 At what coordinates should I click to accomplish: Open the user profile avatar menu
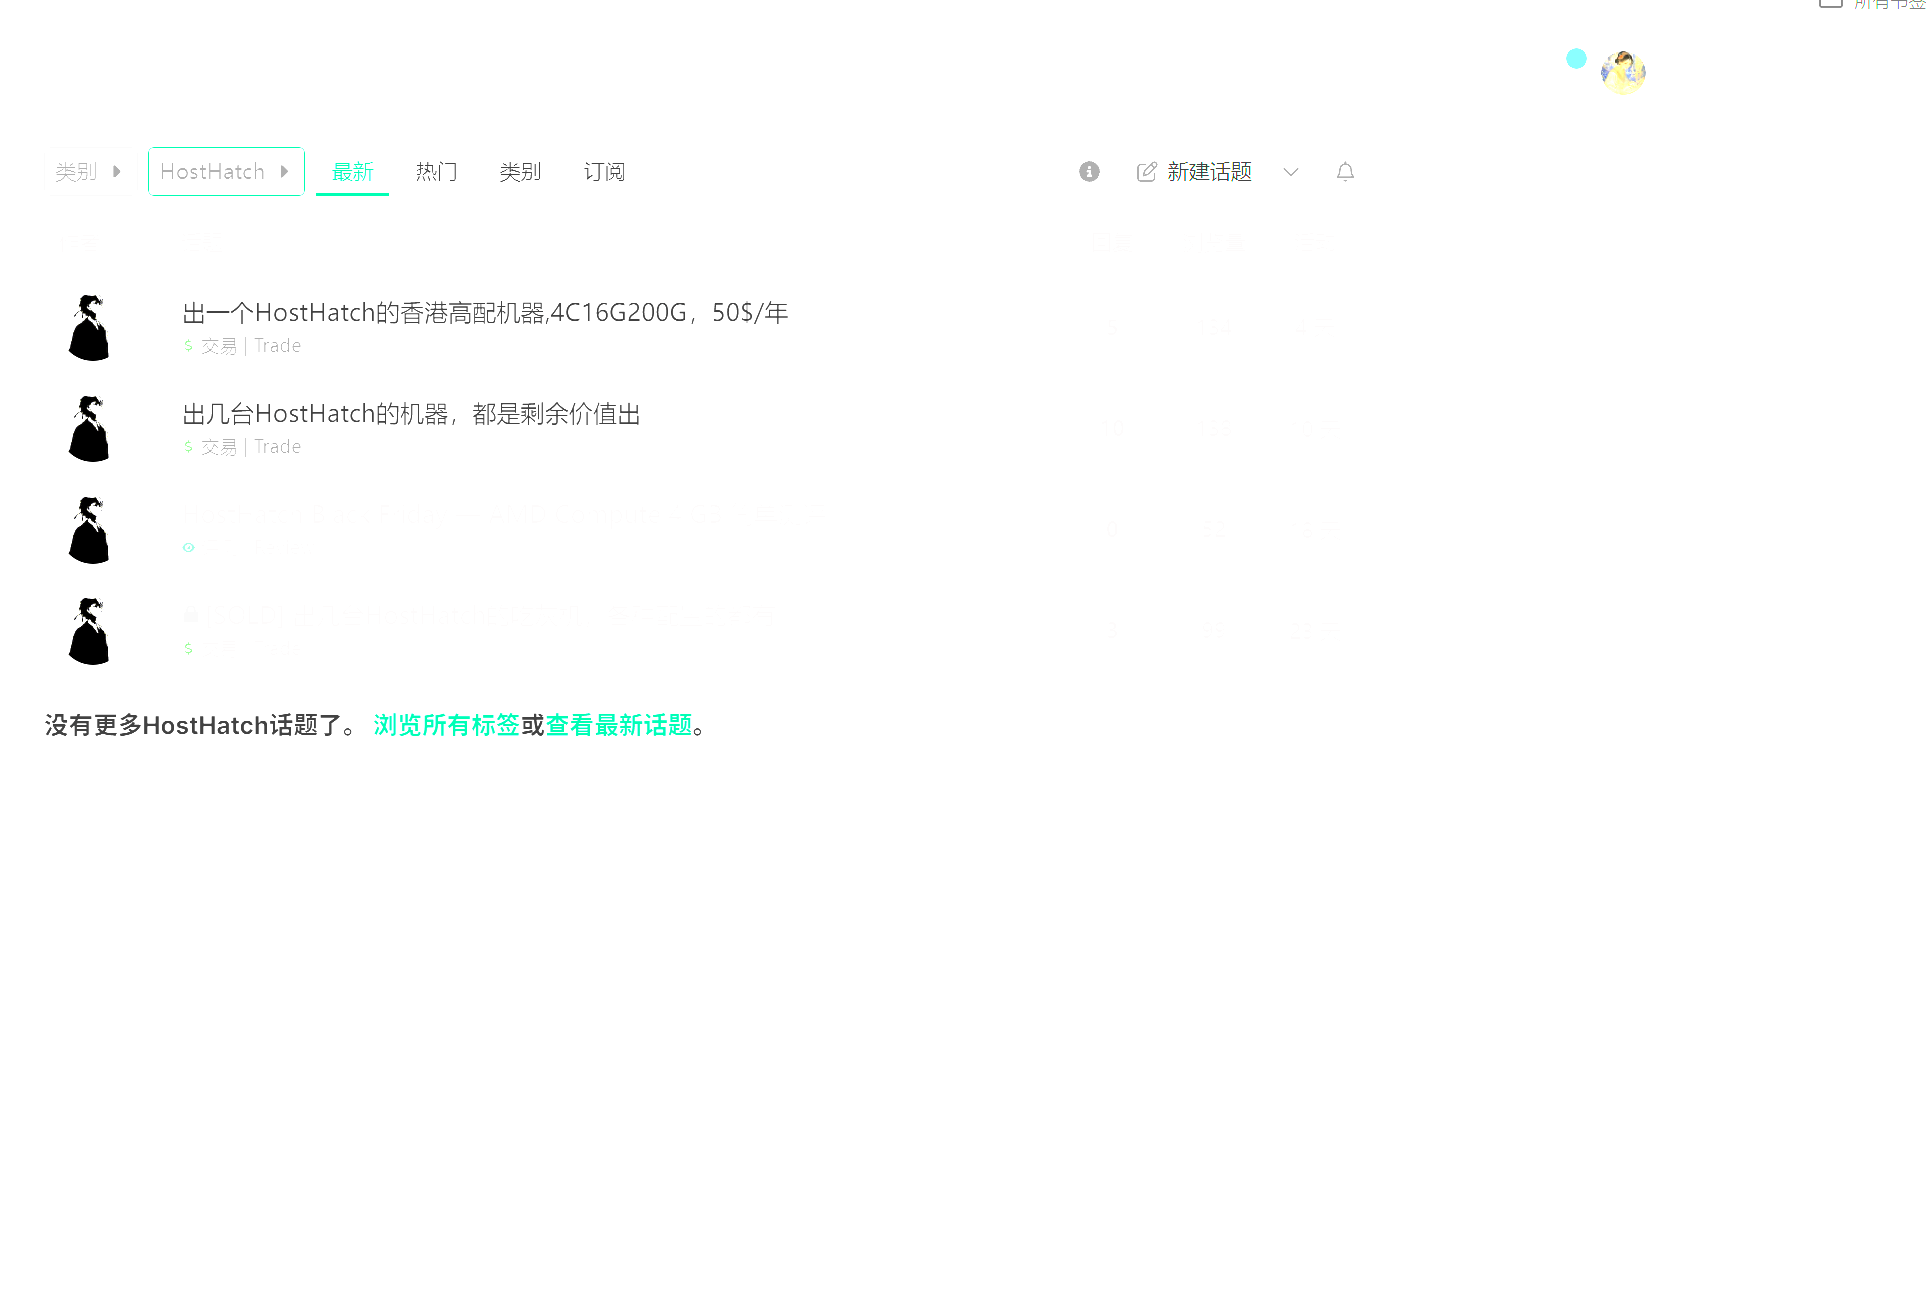pyautogui.click(x=1623, y=73)
